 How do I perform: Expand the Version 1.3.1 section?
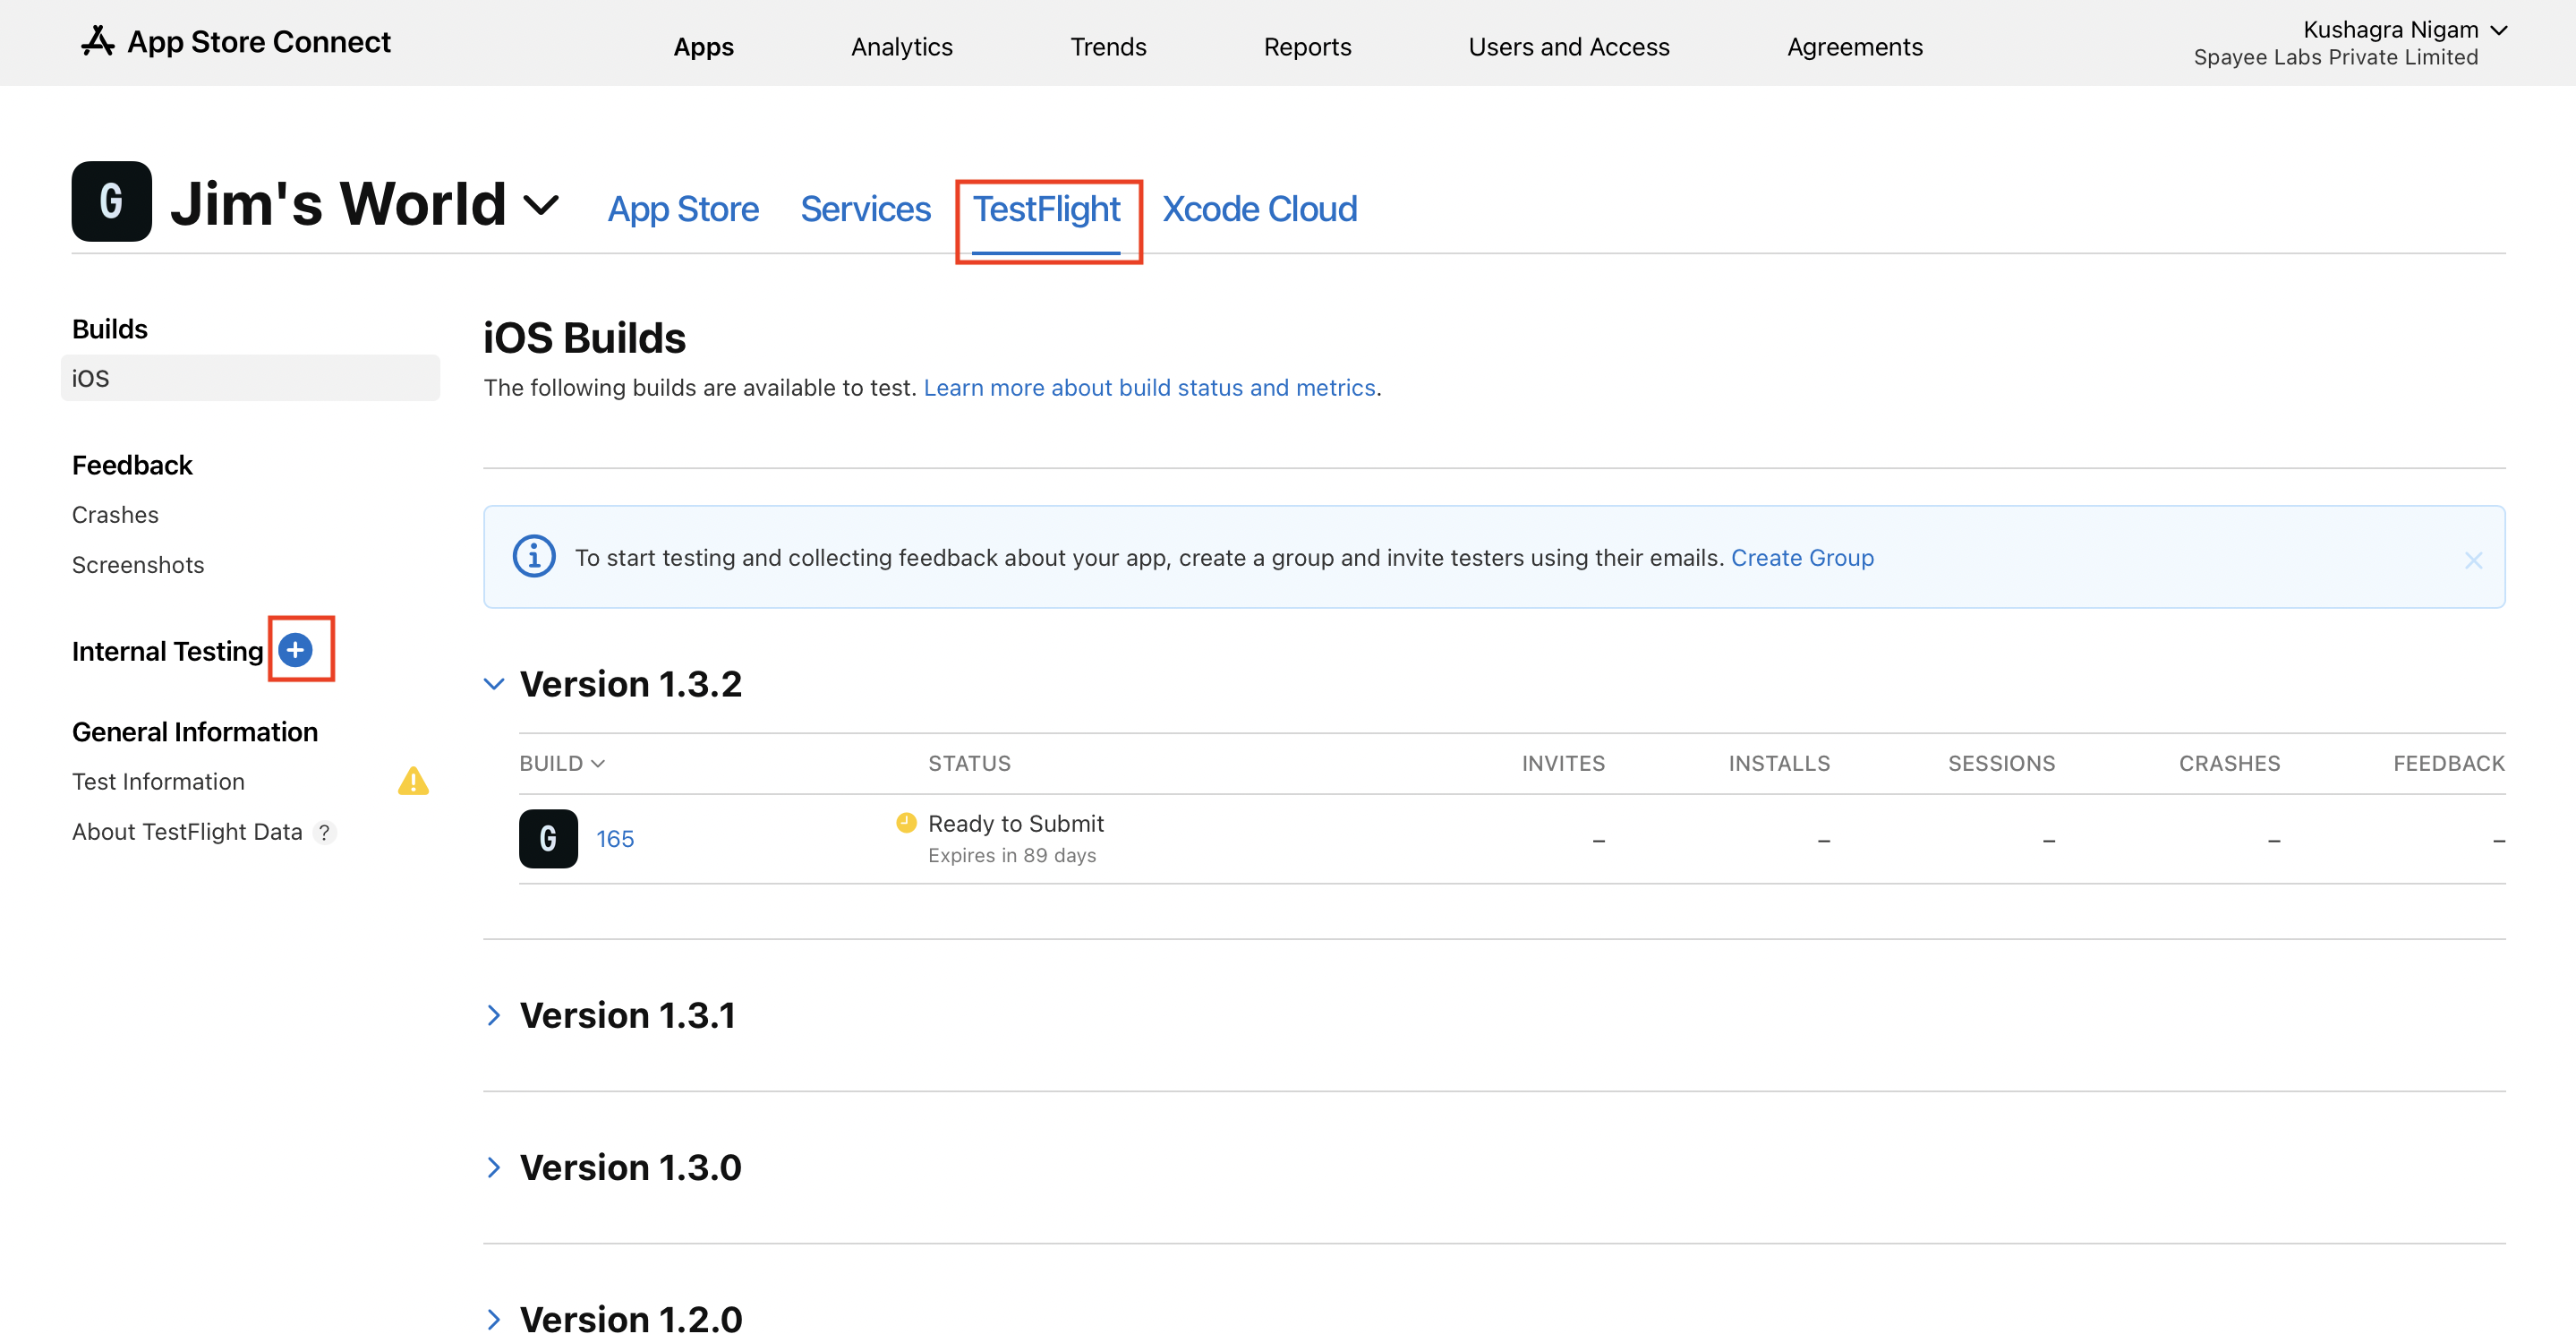tap(493, 1015)
